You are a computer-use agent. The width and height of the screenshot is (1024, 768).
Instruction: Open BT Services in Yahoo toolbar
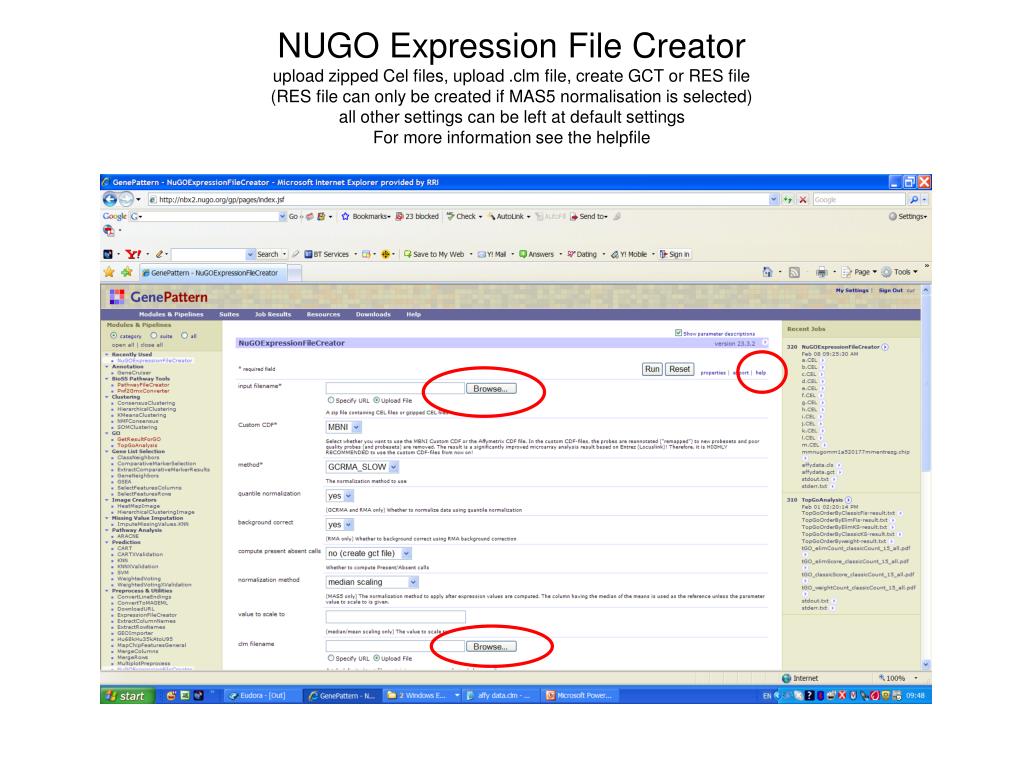pos(327,254)
